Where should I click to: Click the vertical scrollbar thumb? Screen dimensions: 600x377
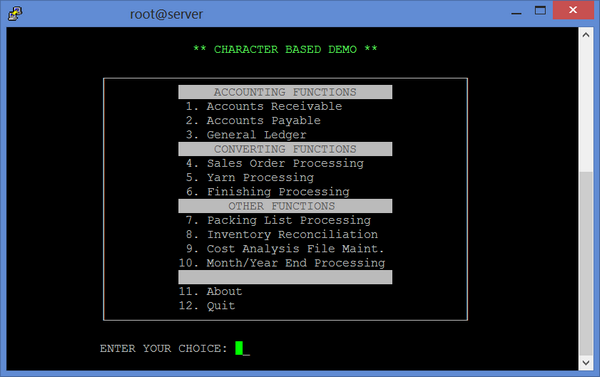coord(586,263)
